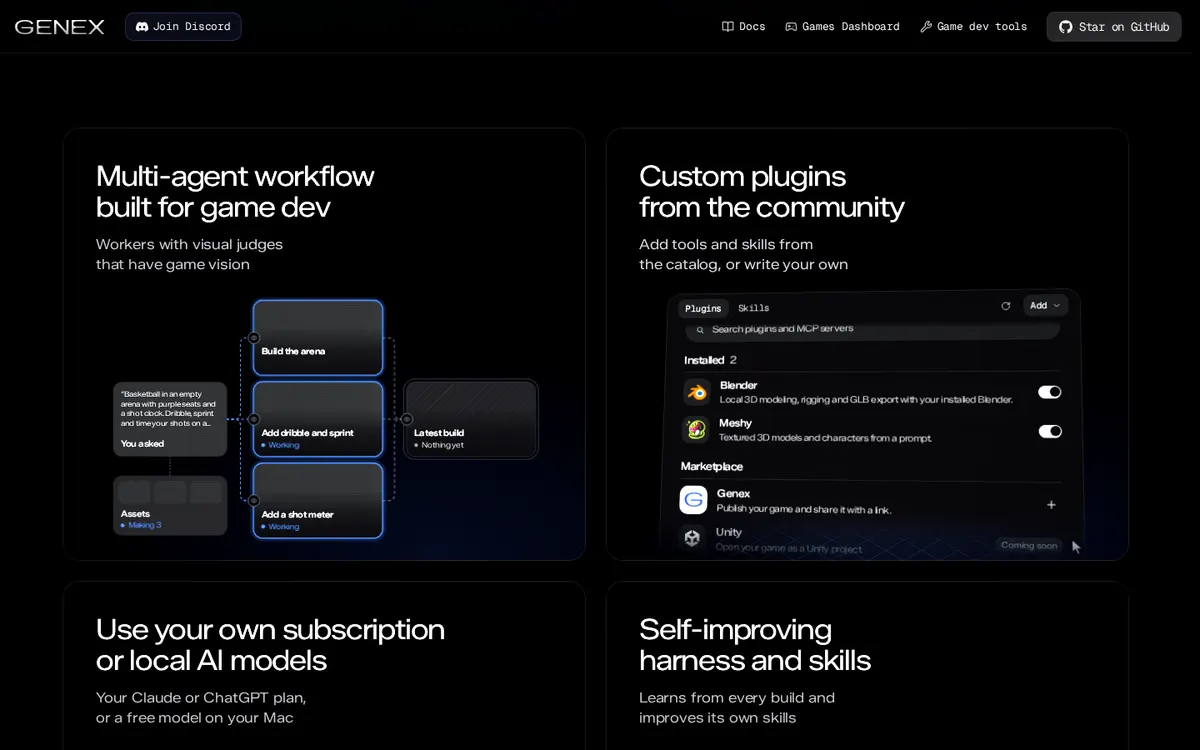This screenshot has height=750, width=1200.
Task: Add the Genex plugin with plus icon
Action: coord(1051,505)
